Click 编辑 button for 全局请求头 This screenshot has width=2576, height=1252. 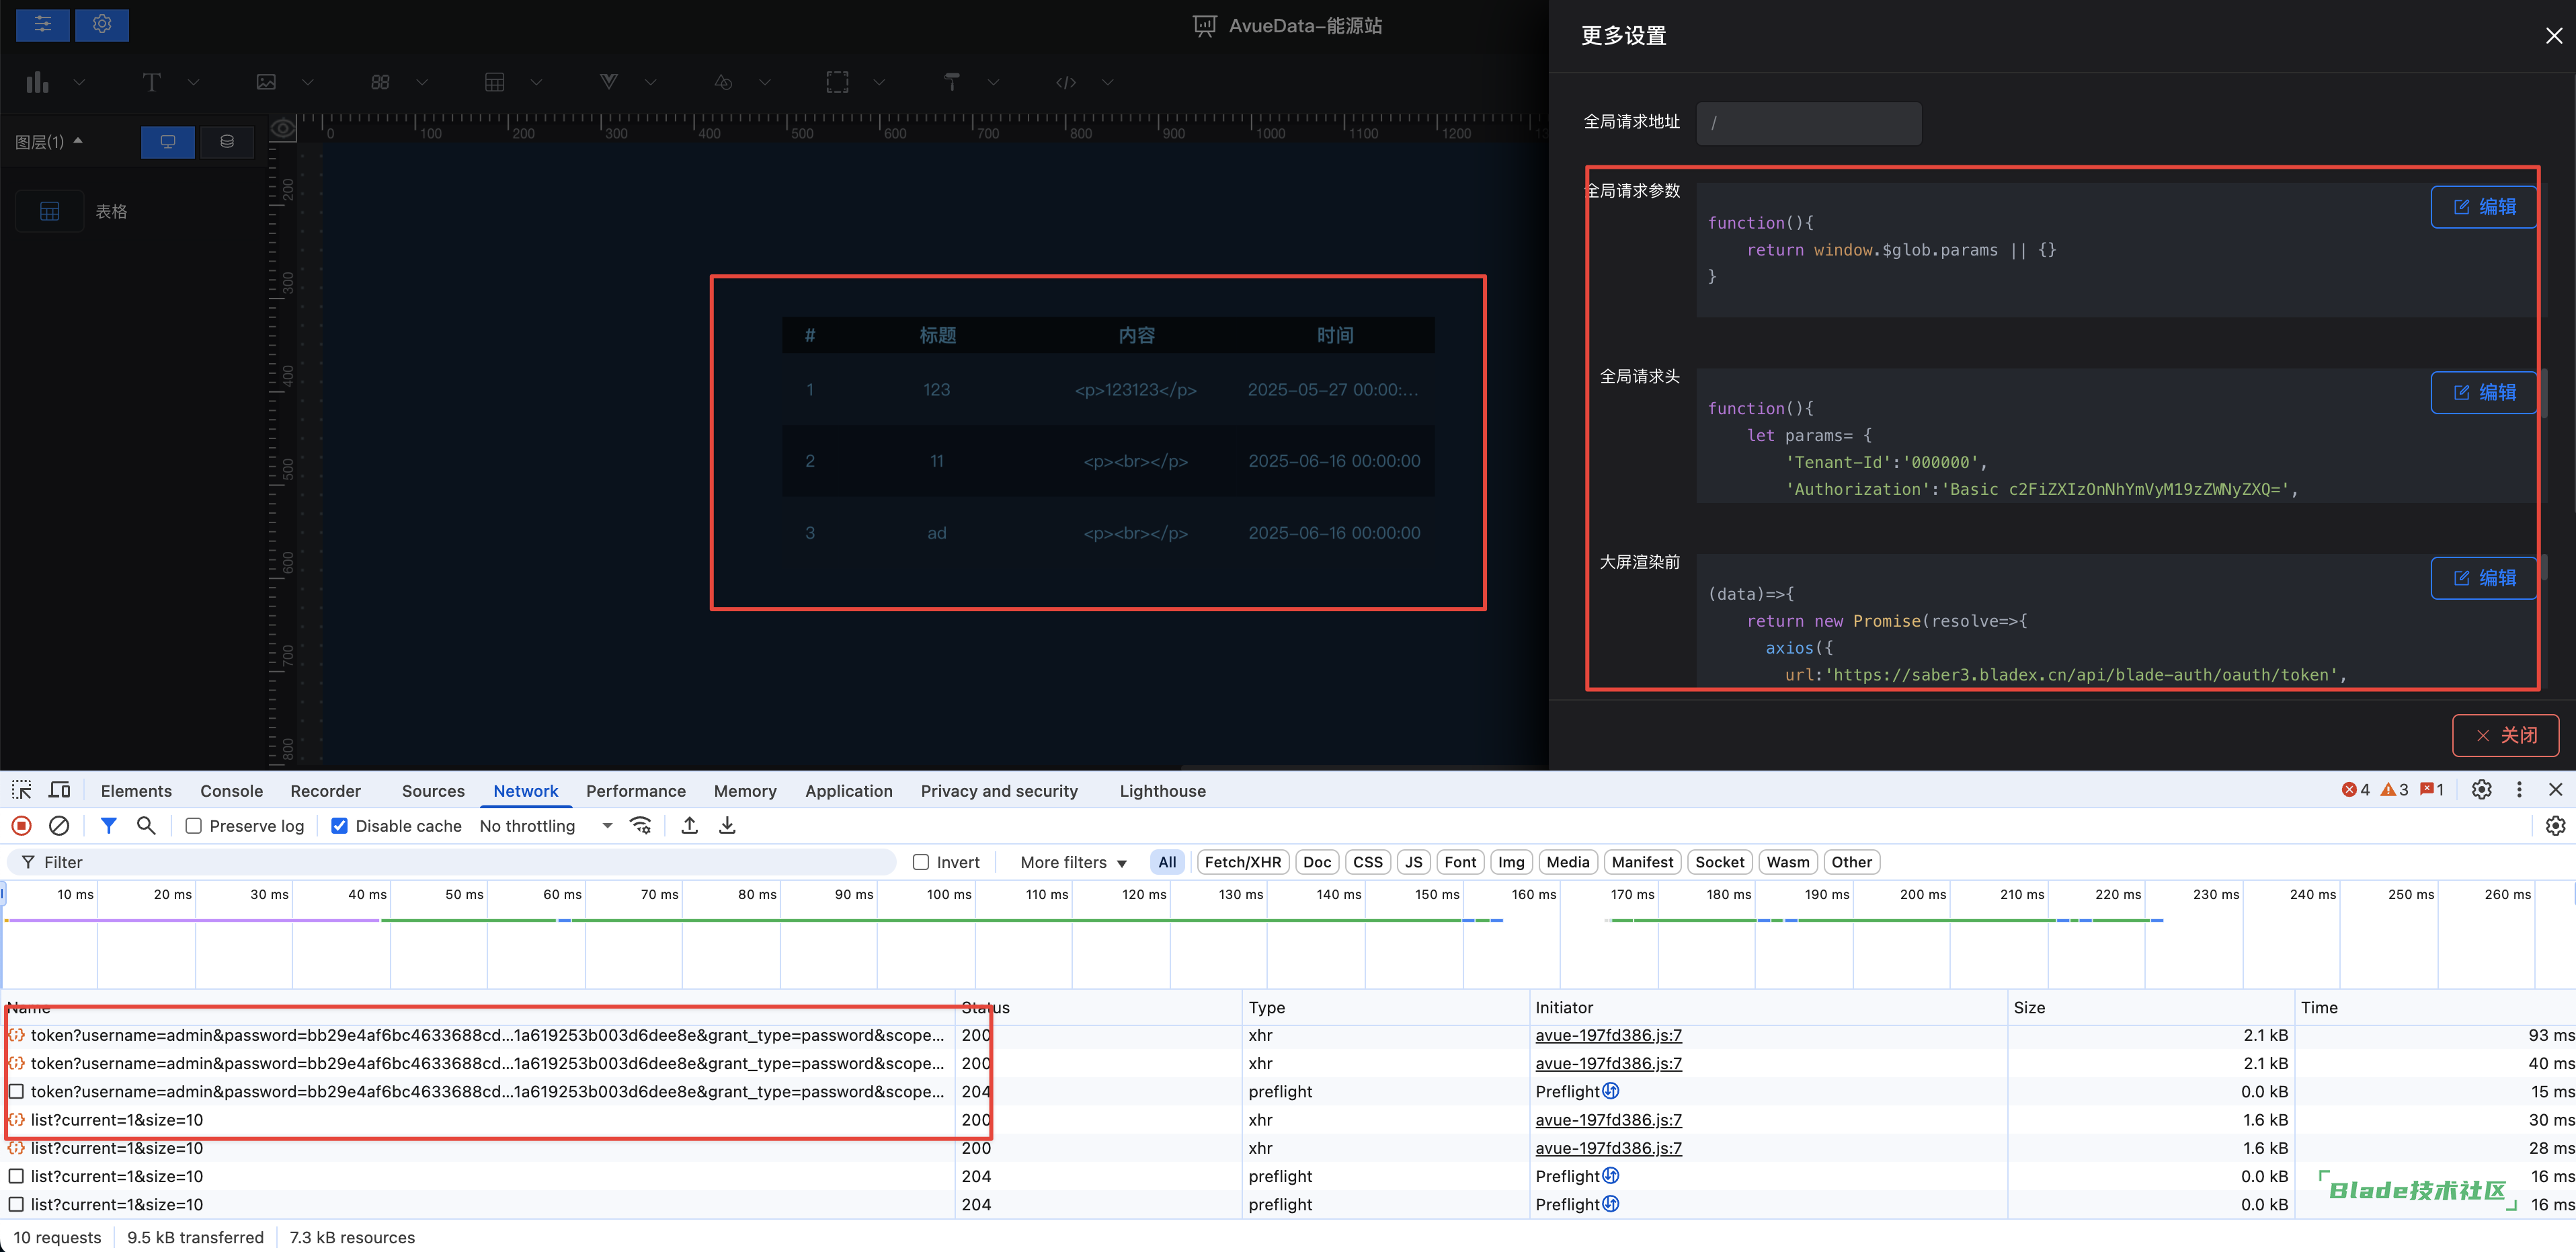[x=2484, y=393]
